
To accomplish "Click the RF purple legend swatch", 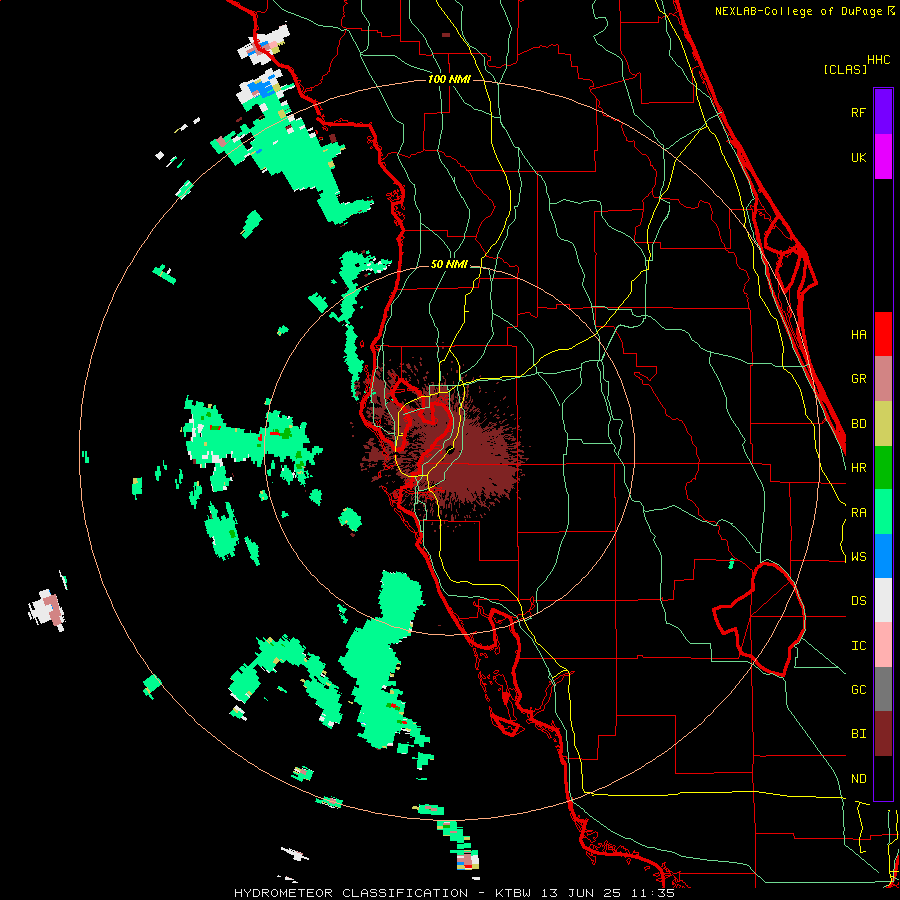I will pyautogui.click(x=883, y=112).
